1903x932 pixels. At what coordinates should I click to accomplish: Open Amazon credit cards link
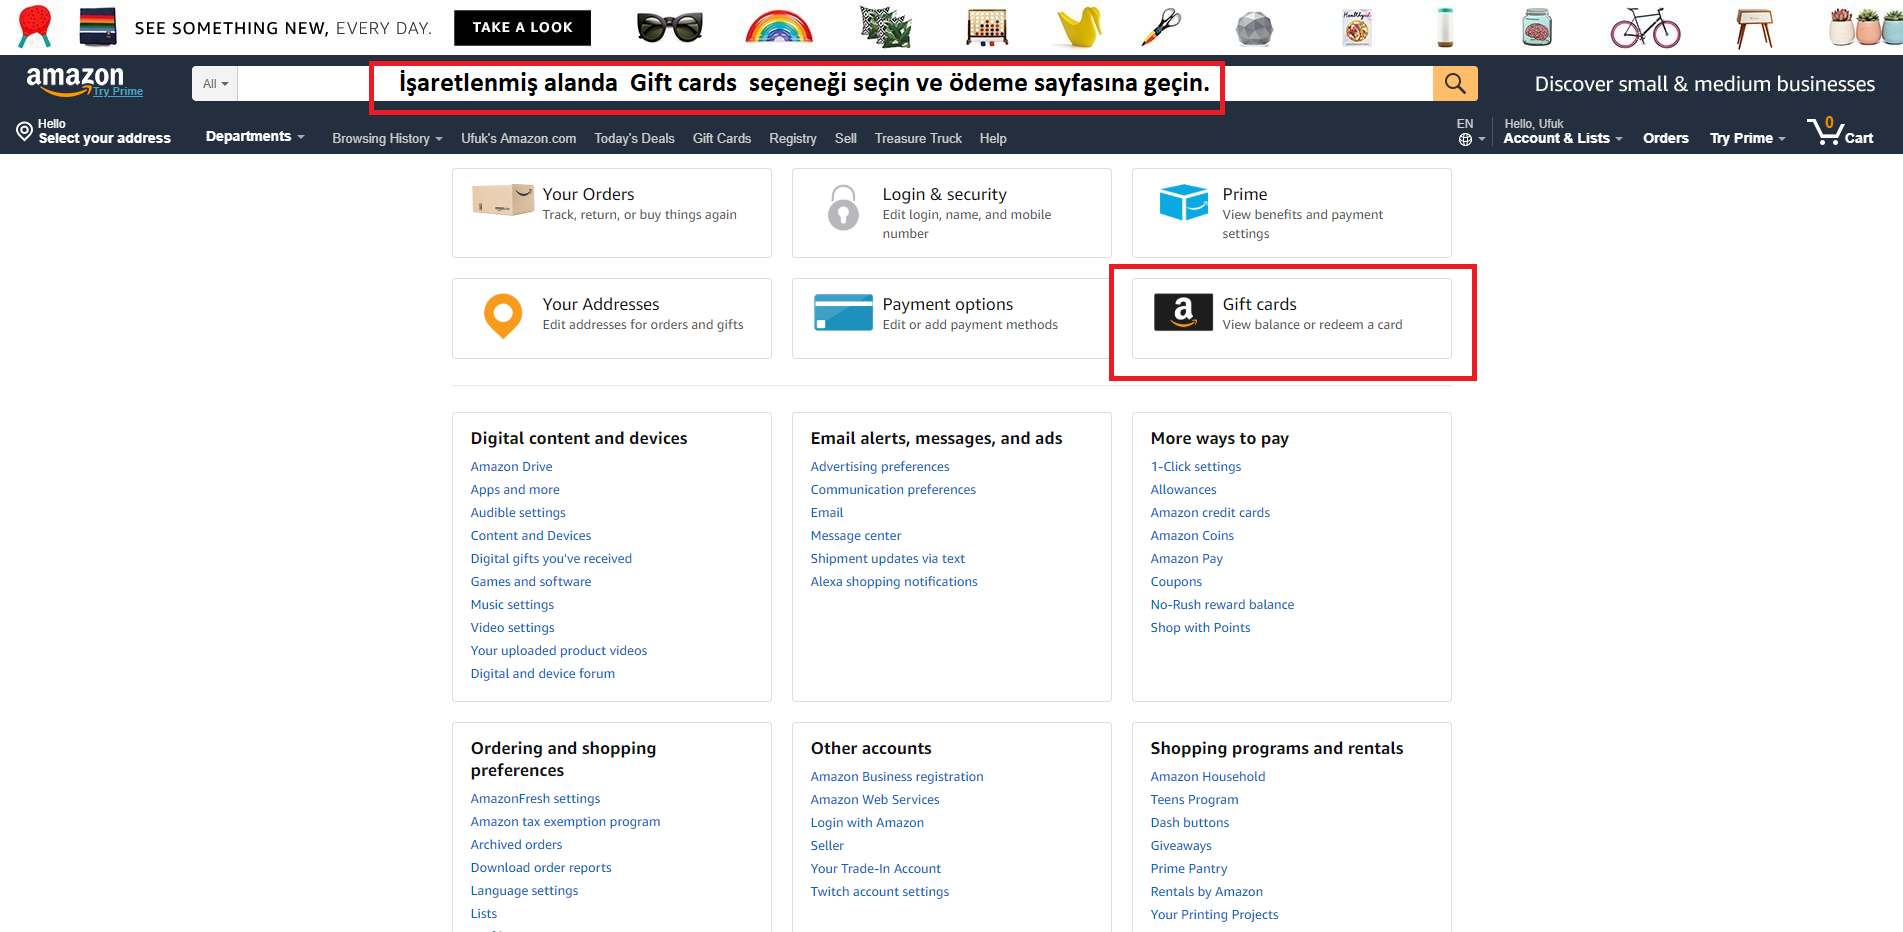(1210, 513)
